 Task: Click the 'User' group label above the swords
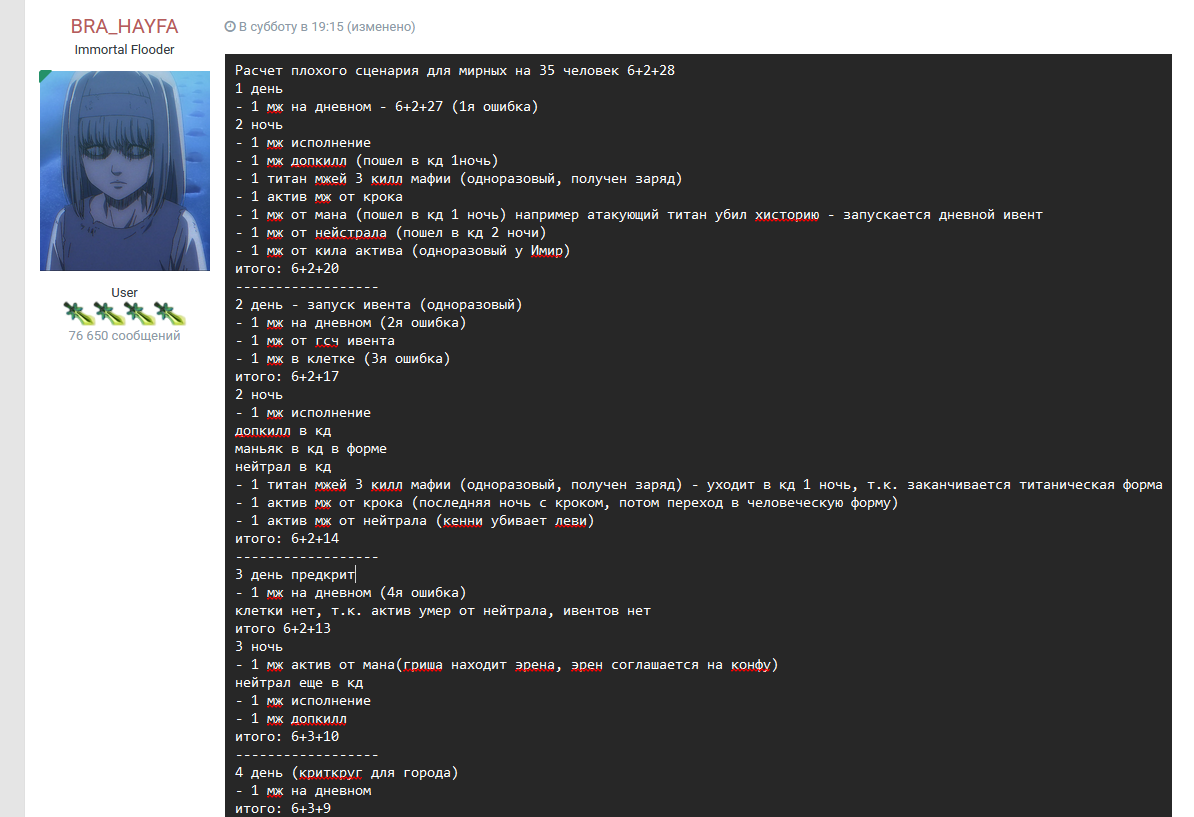(x=124, y=292)
